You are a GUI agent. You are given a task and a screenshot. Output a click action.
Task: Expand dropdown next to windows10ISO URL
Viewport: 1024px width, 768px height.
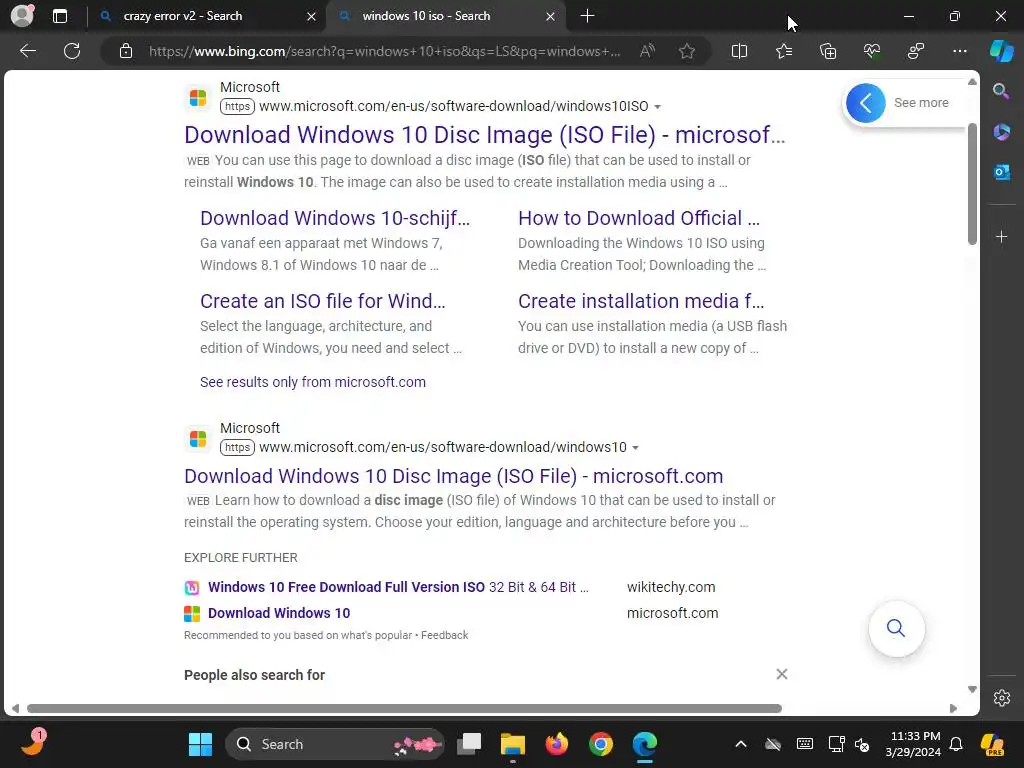(x=658, y=106)
